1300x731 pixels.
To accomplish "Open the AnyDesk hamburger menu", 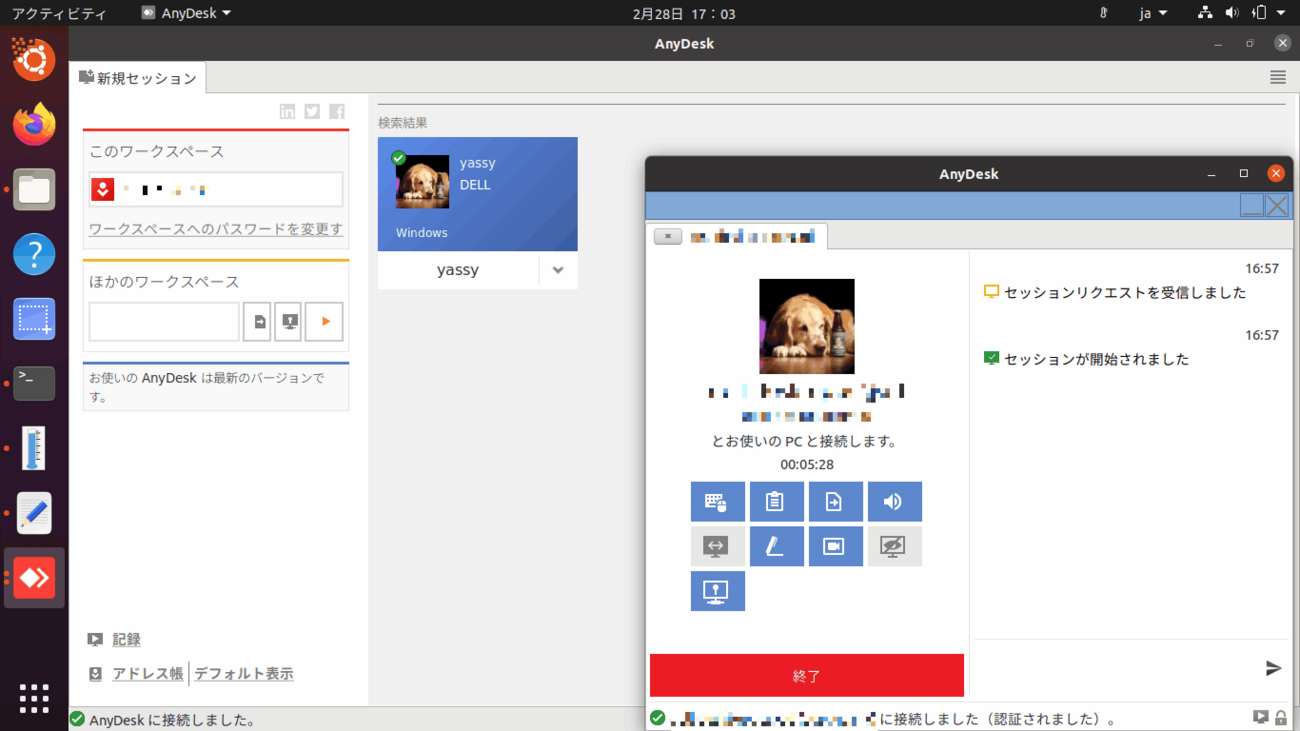I will (x=1277, y=77).
